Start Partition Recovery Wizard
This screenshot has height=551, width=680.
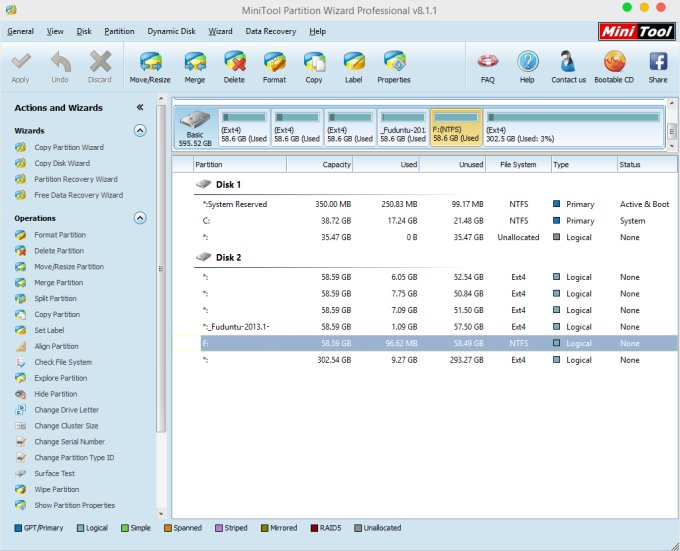76,179
